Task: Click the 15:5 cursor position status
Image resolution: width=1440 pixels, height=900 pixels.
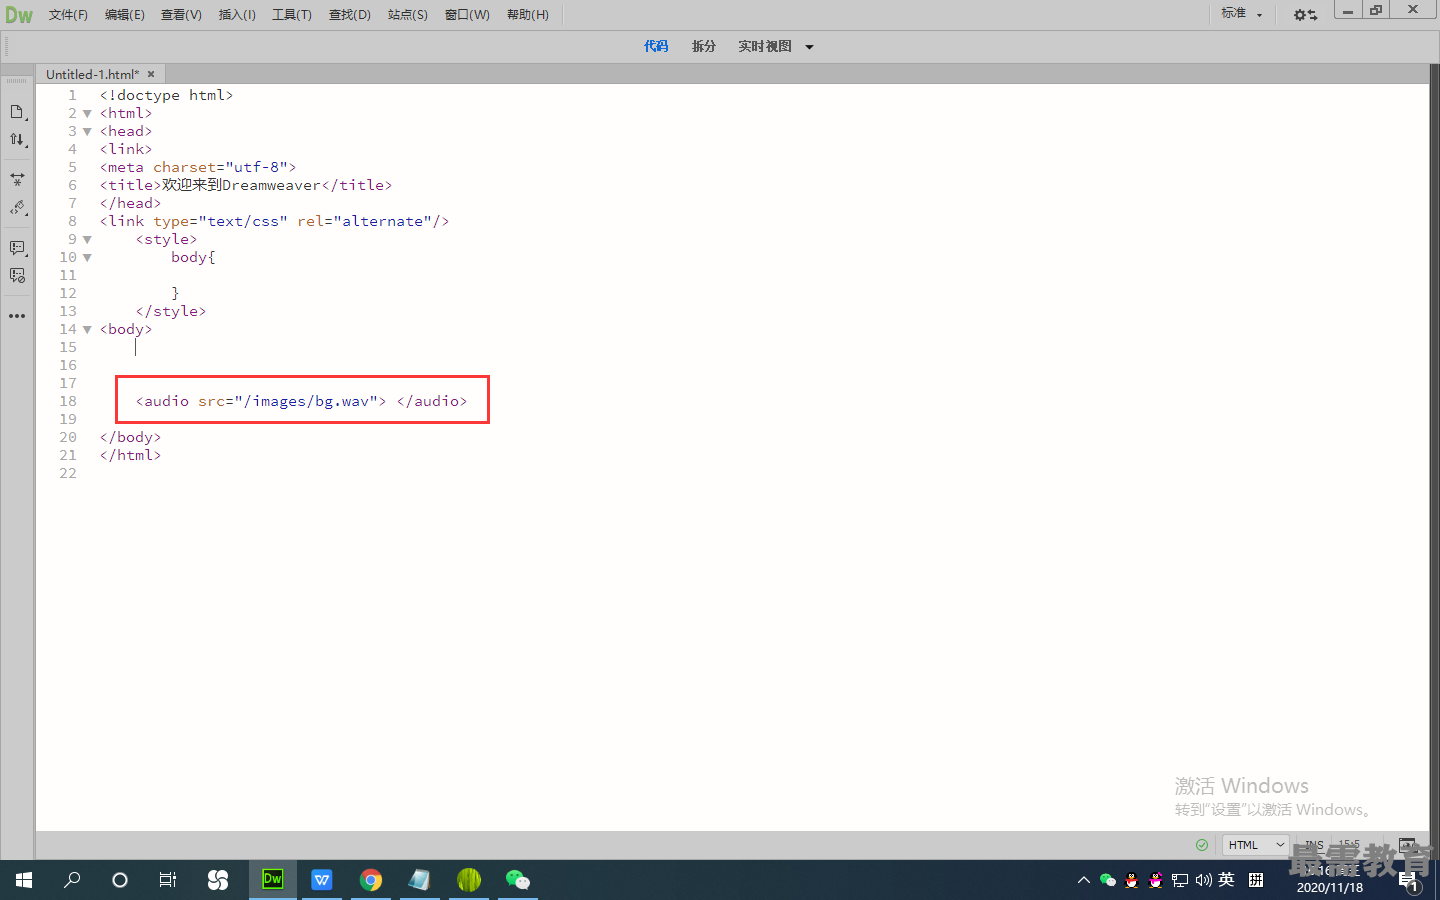Action: point(1350,845)
